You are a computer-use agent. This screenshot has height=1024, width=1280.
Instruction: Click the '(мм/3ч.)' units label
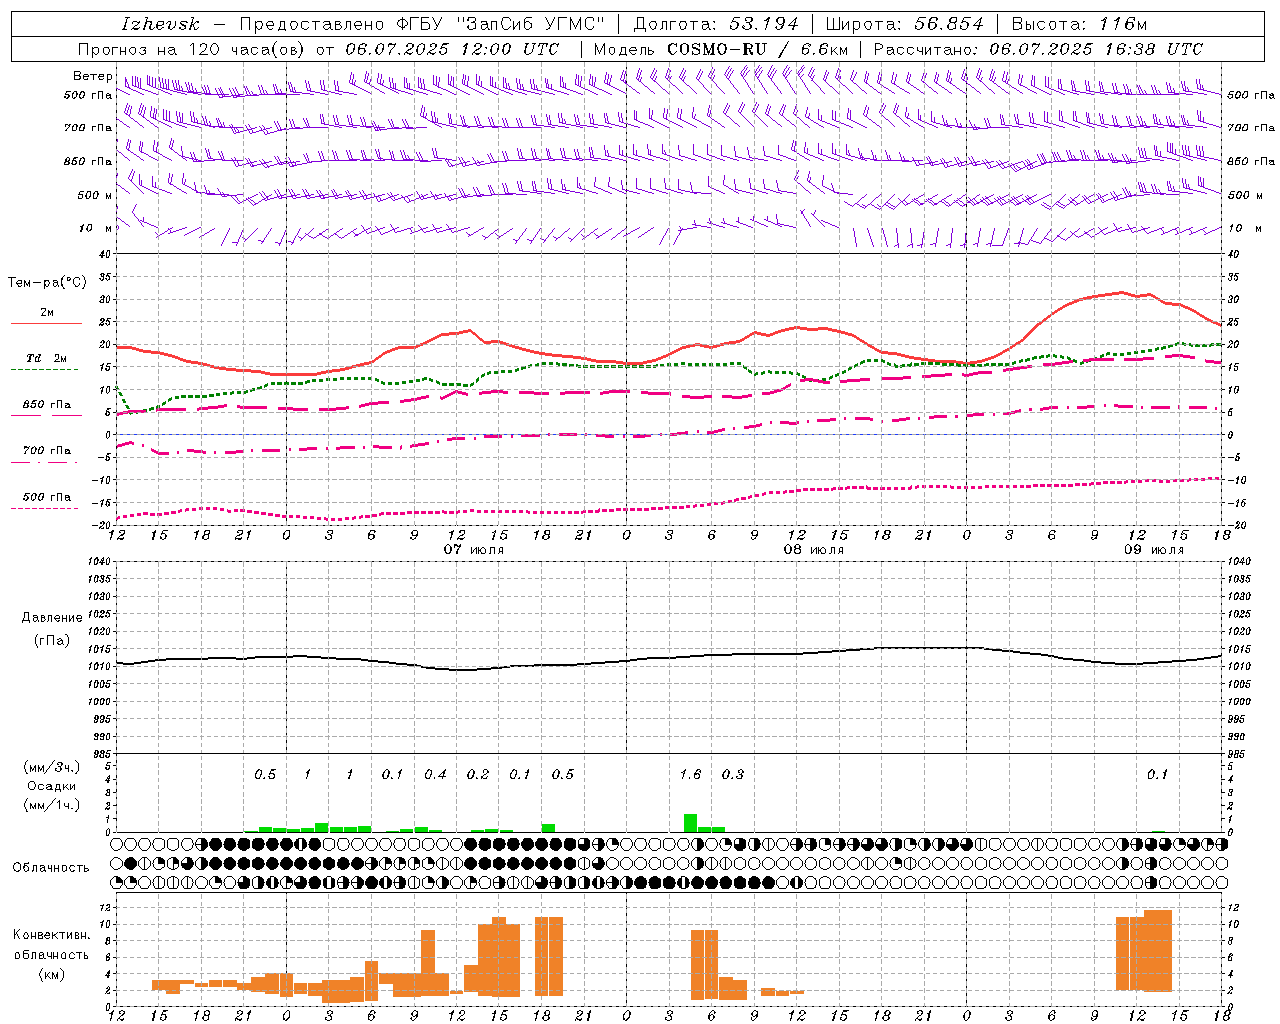(52, 767)
